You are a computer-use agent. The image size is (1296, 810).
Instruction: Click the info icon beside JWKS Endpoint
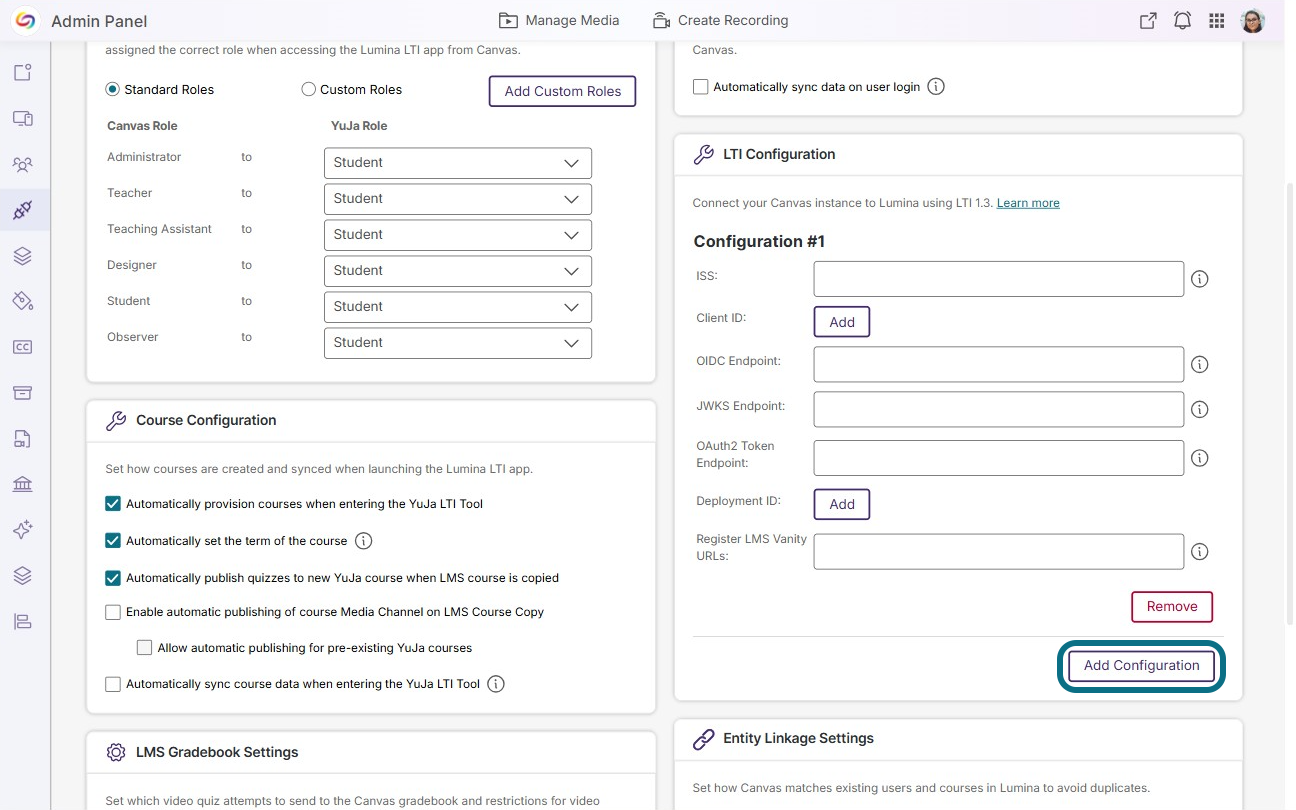pos(1200,409)
